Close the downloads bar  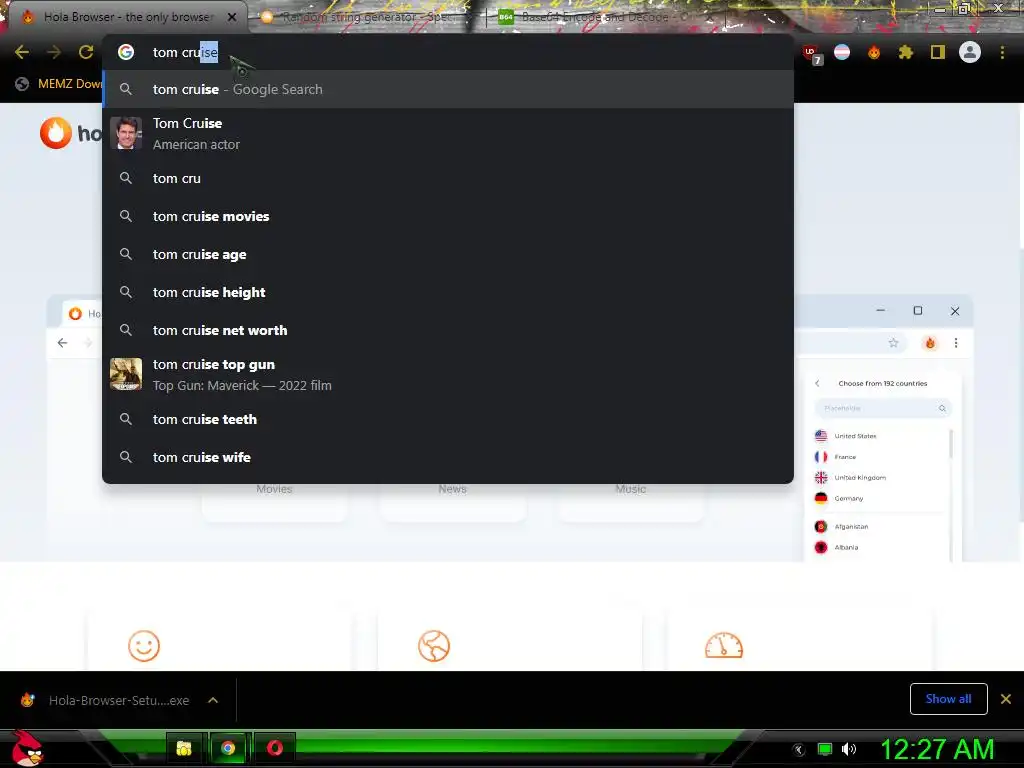pyautogui.click(x=1006, y=699)
